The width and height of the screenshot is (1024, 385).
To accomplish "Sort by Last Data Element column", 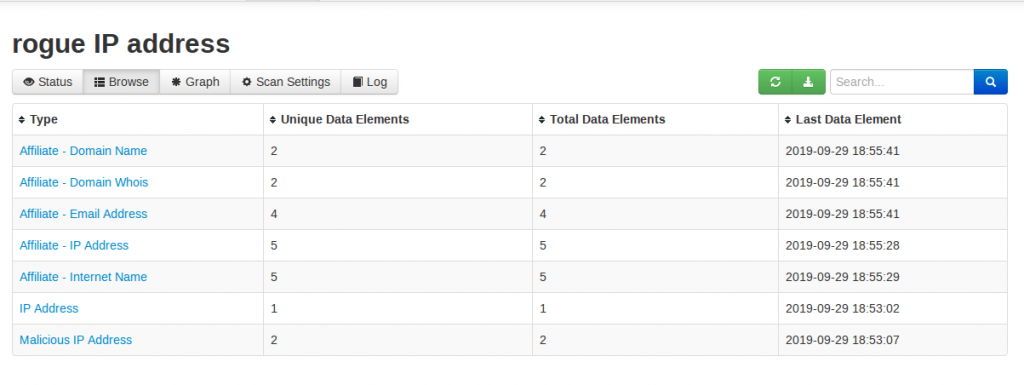I will [x=788, y=120].
